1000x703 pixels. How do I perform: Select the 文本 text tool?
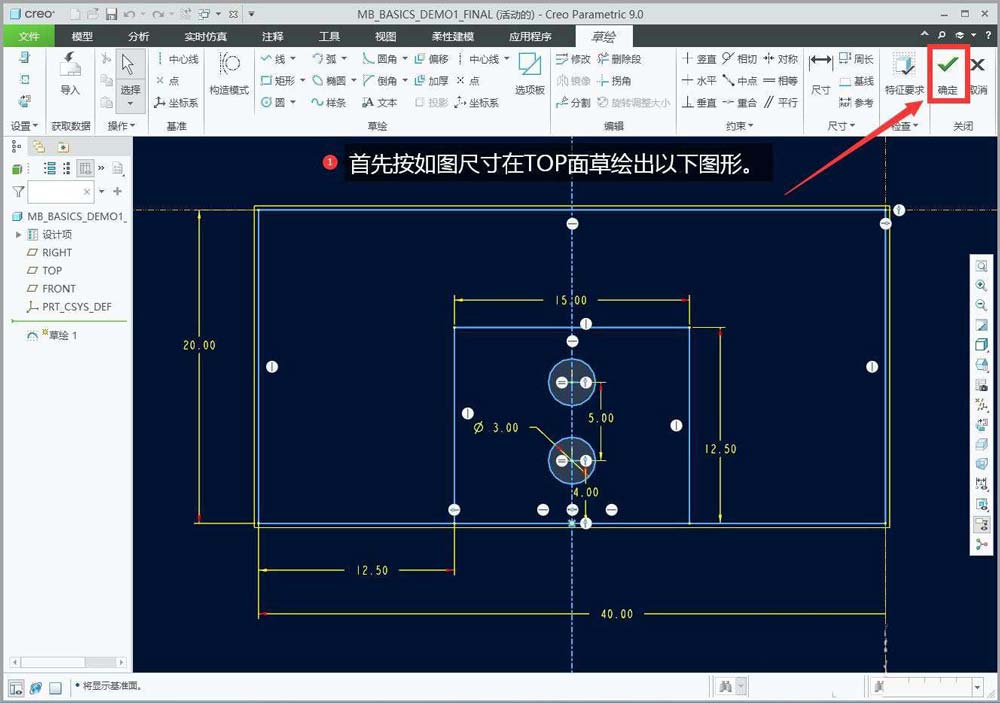(x=379, y=102)
